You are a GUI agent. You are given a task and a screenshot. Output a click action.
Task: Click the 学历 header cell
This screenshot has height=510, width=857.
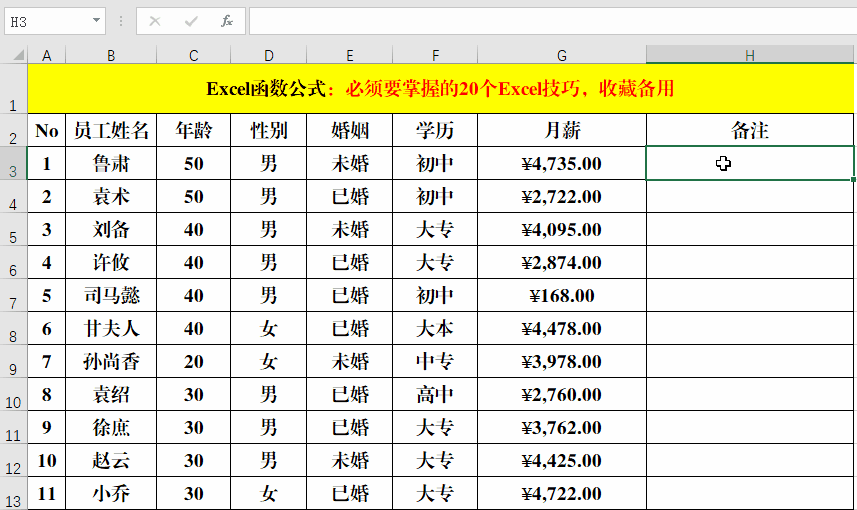(x=435, y=130)
